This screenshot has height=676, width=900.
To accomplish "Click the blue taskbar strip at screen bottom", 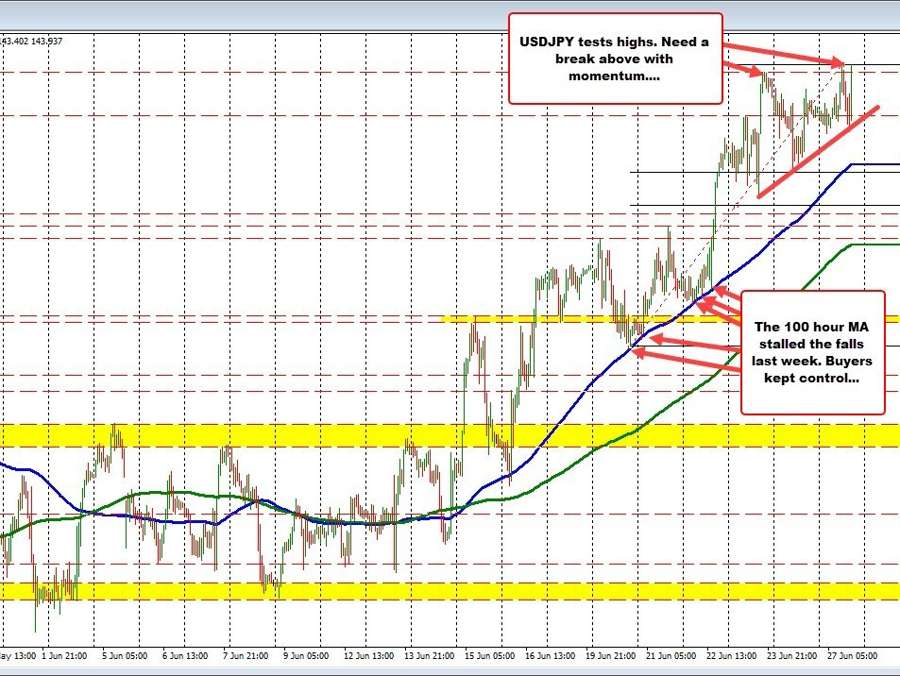I will point(450,672).
